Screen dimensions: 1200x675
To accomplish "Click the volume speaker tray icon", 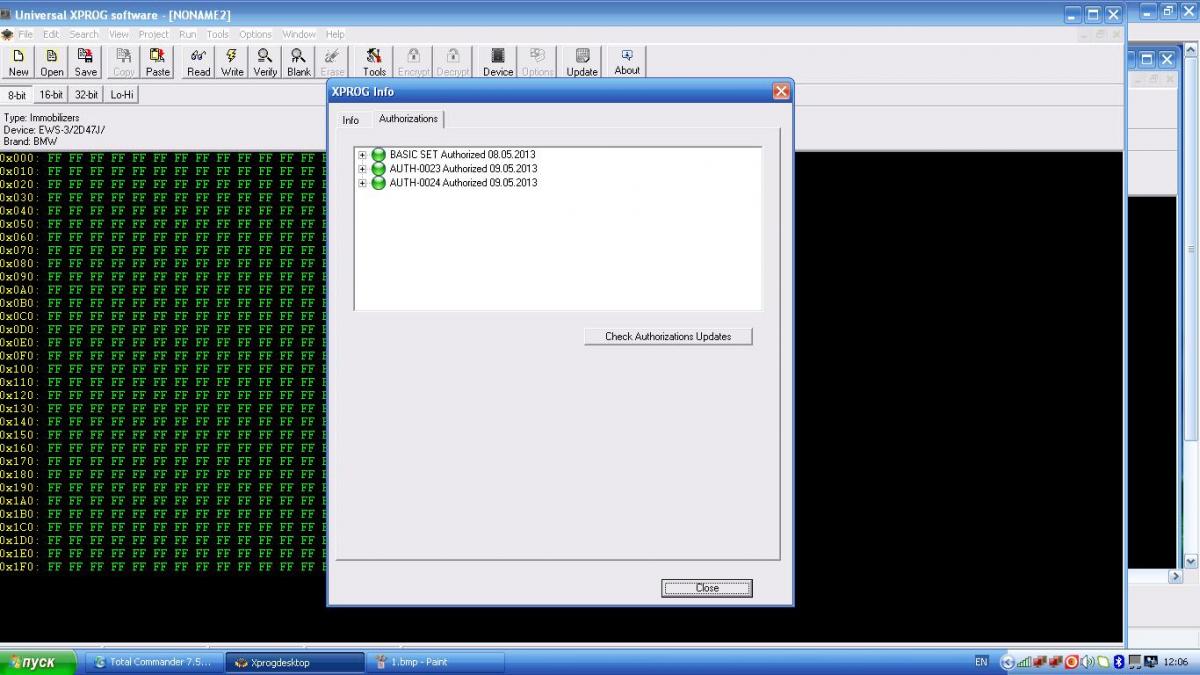I will click(x=1086, y=662).
